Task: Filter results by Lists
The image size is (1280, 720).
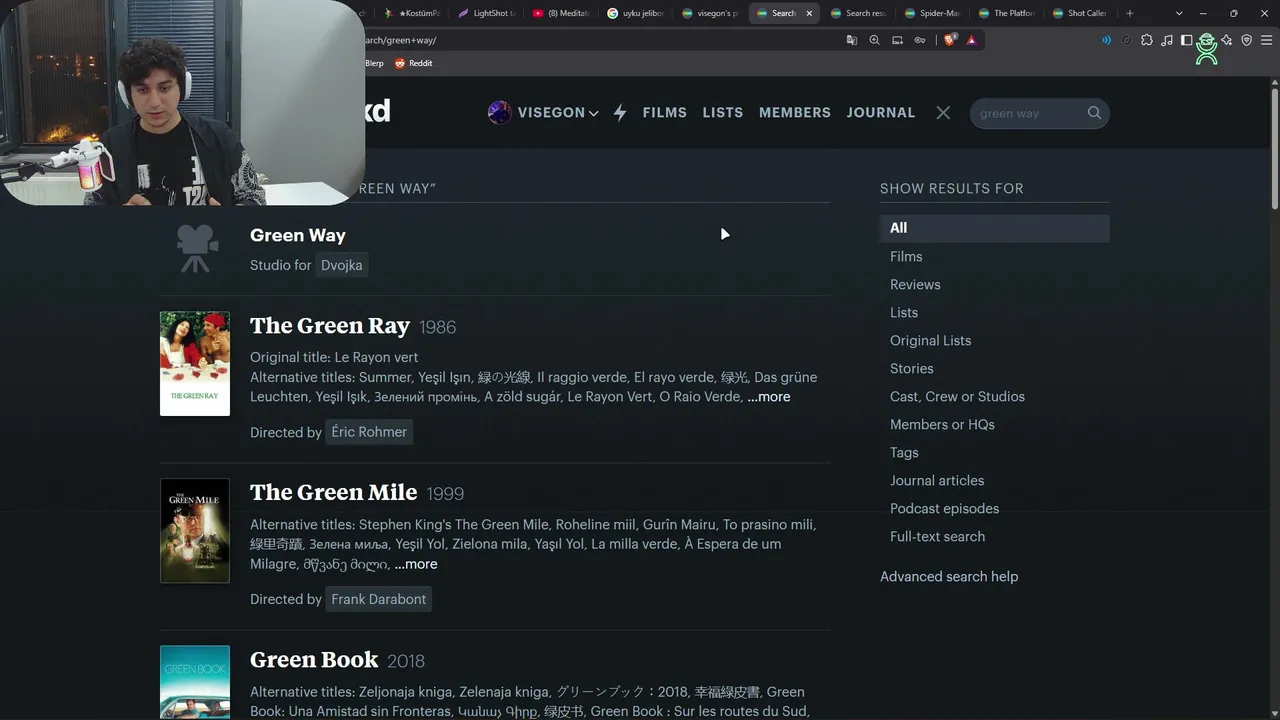Action: tap(904, 313)
